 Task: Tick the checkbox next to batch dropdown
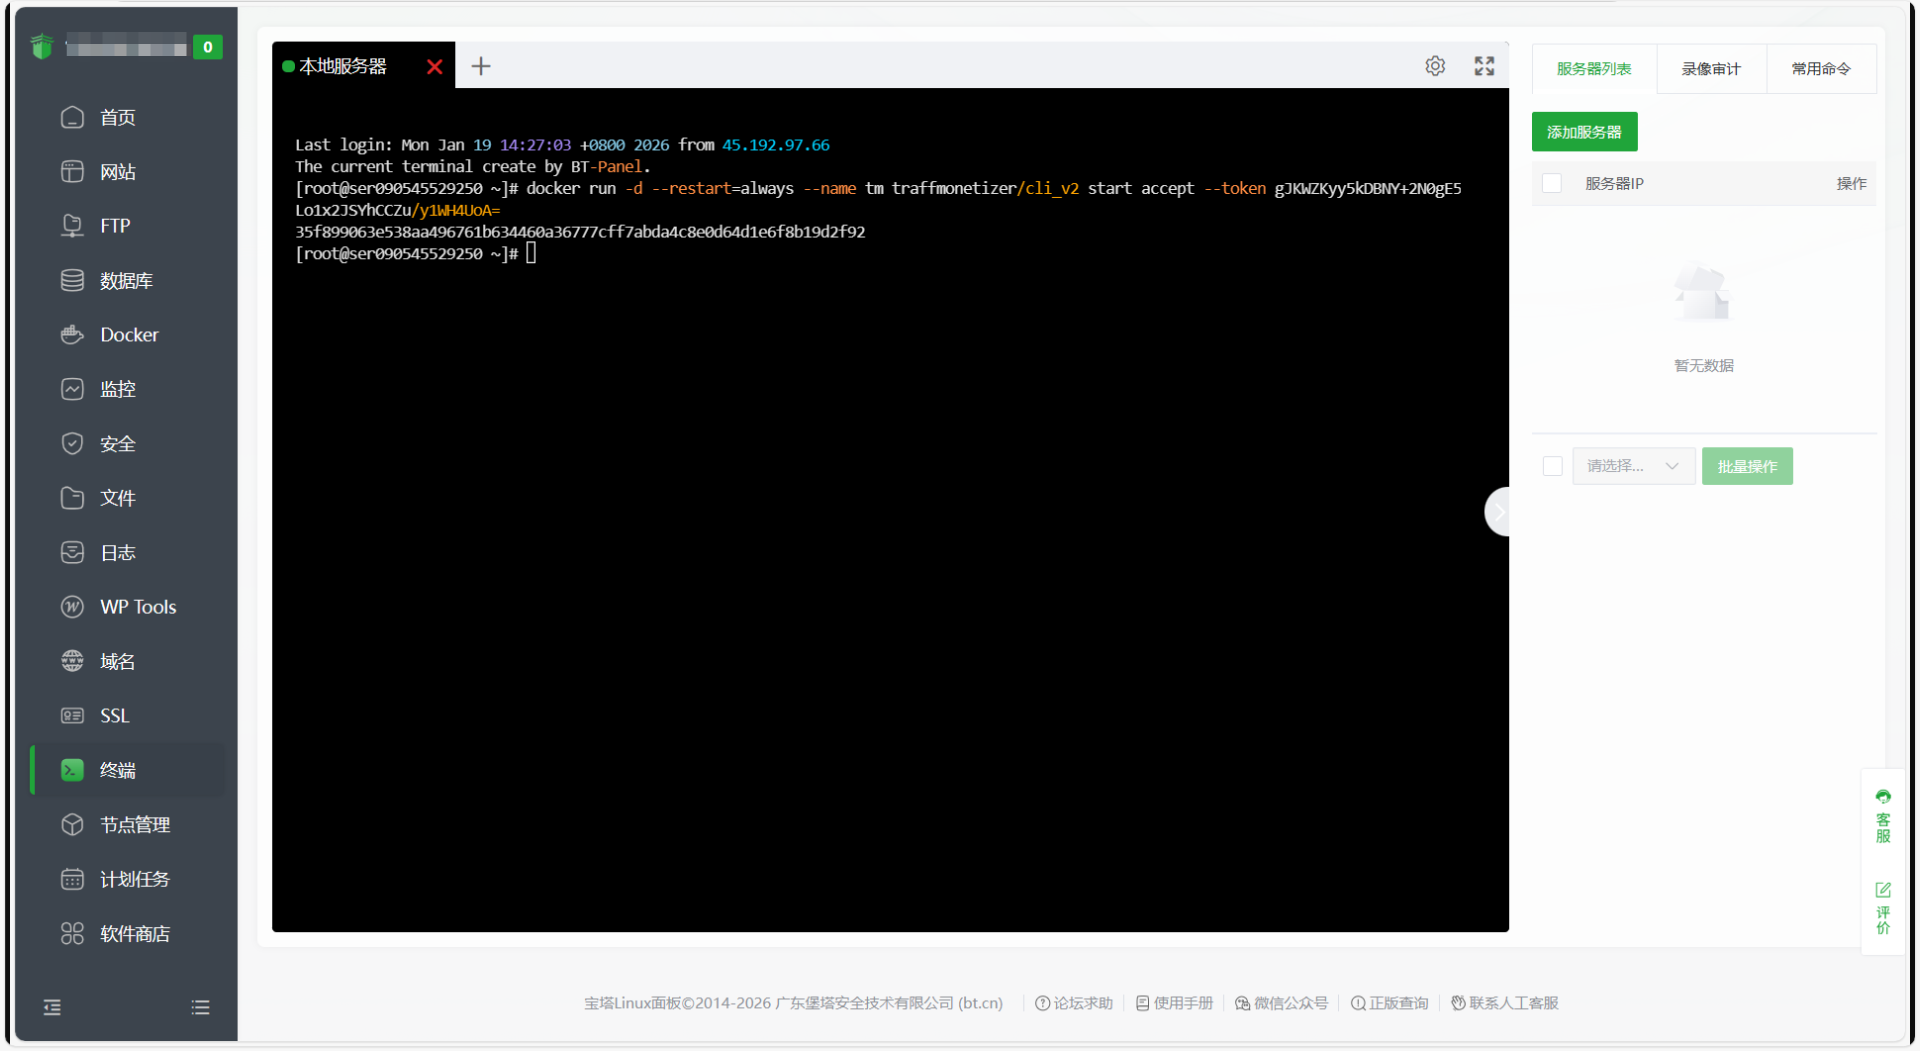1552,466
